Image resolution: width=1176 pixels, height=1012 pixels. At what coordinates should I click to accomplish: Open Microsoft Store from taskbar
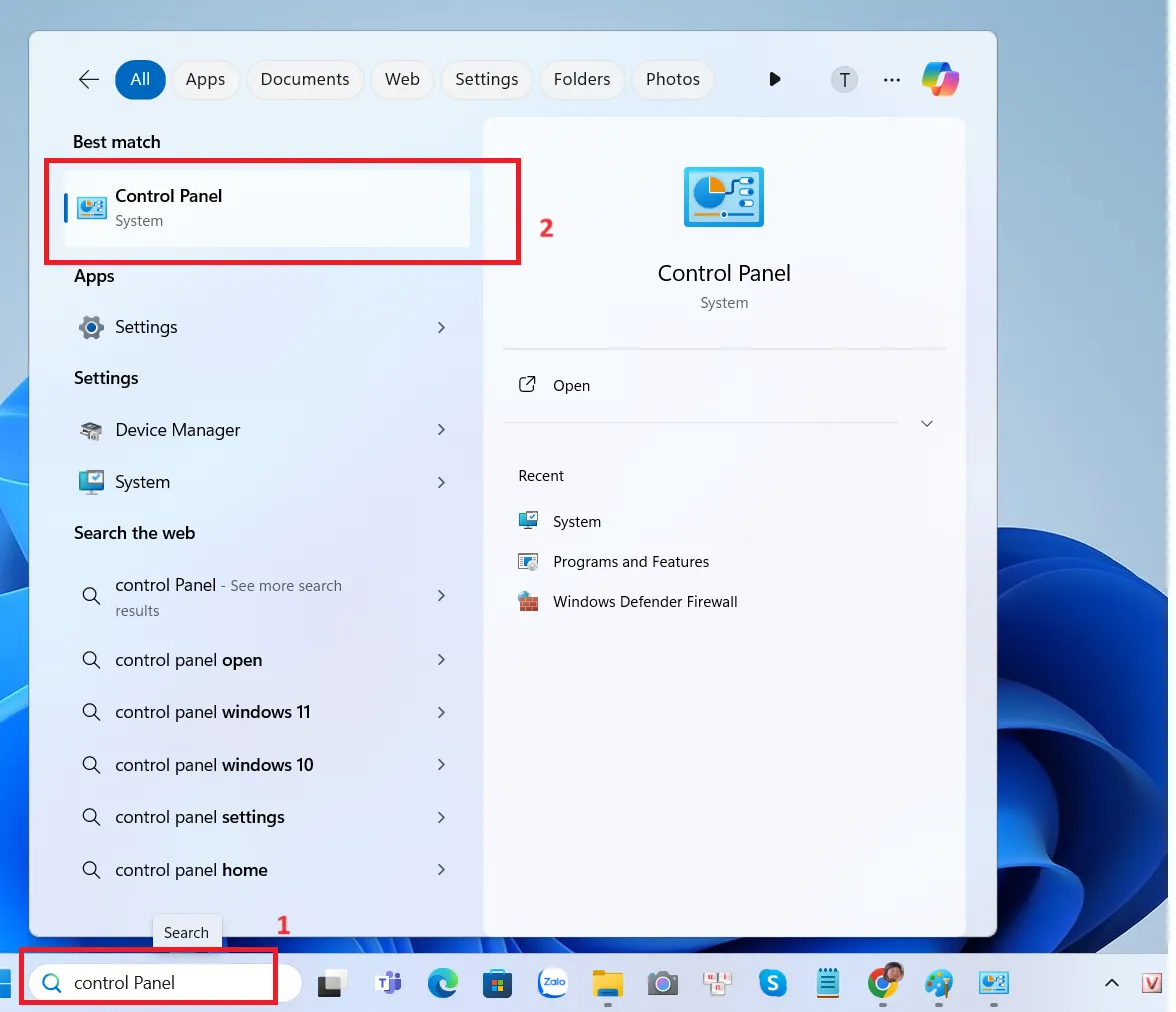click(497, 983)
